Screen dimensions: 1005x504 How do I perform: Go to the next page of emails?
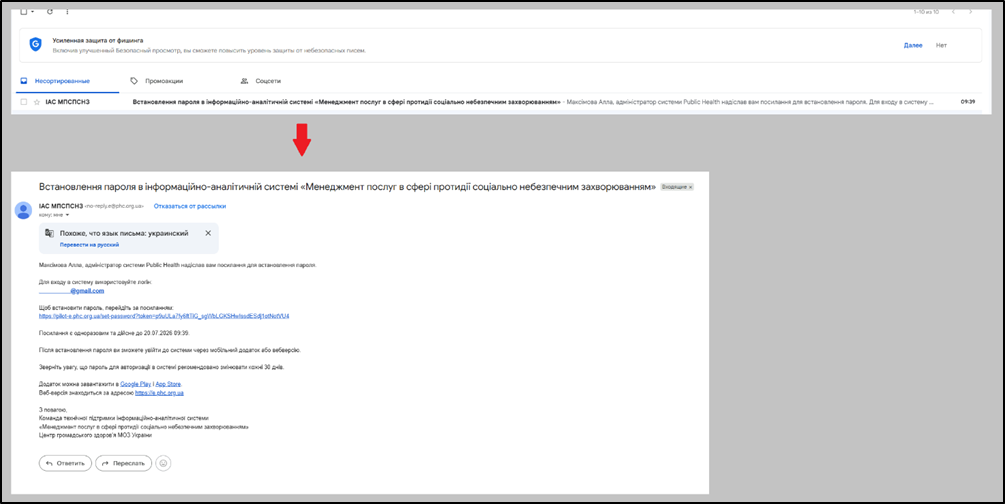[970, 12]
